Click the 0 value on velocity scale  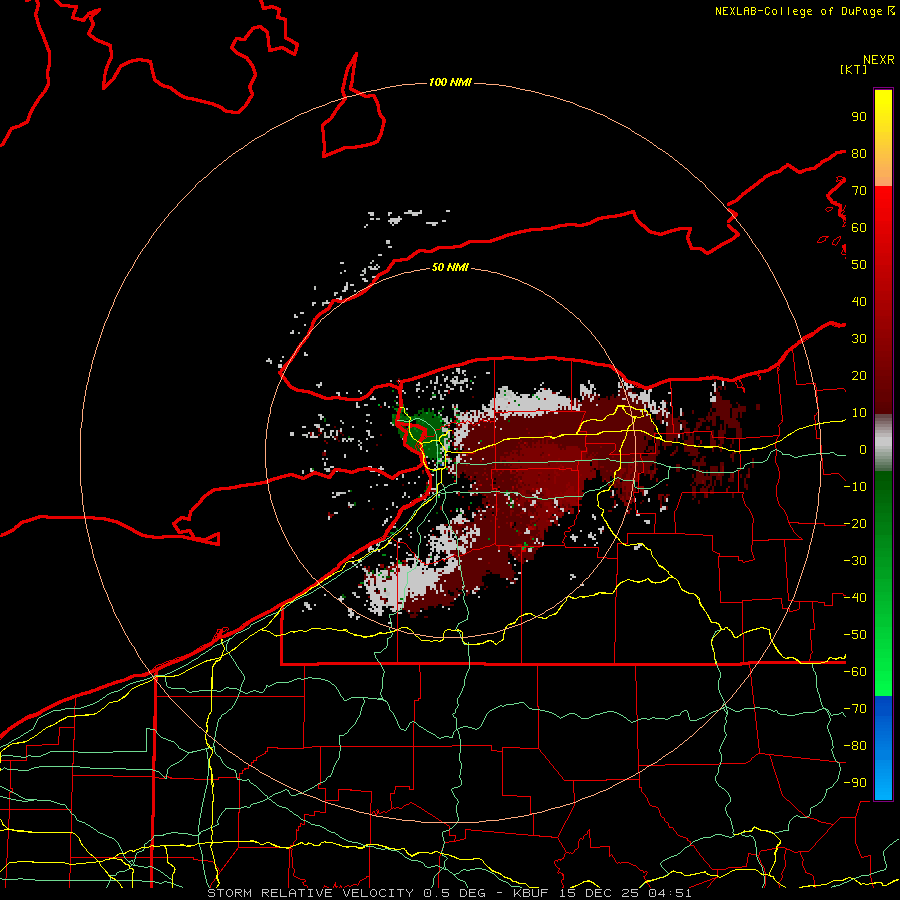863,449
